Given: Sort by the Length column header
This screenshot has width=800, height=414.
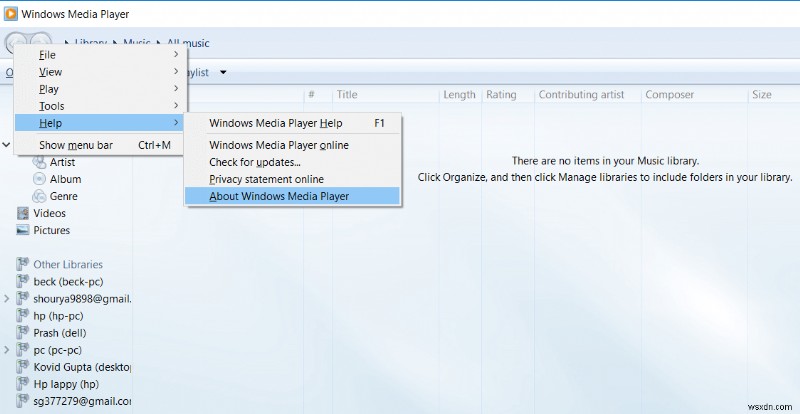Looking at the screenshot, I should (x=459, y=94).
